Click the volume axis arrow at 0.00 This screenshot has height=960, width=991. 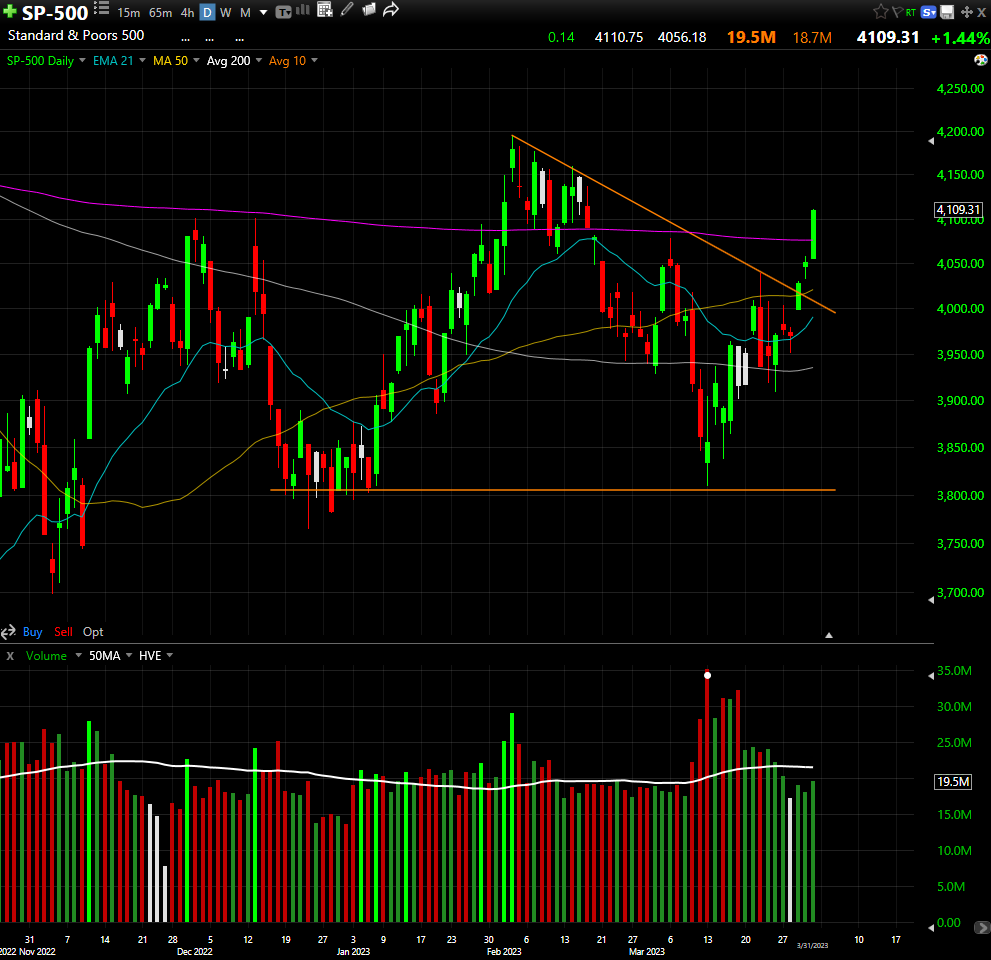(x=931, y=927)
